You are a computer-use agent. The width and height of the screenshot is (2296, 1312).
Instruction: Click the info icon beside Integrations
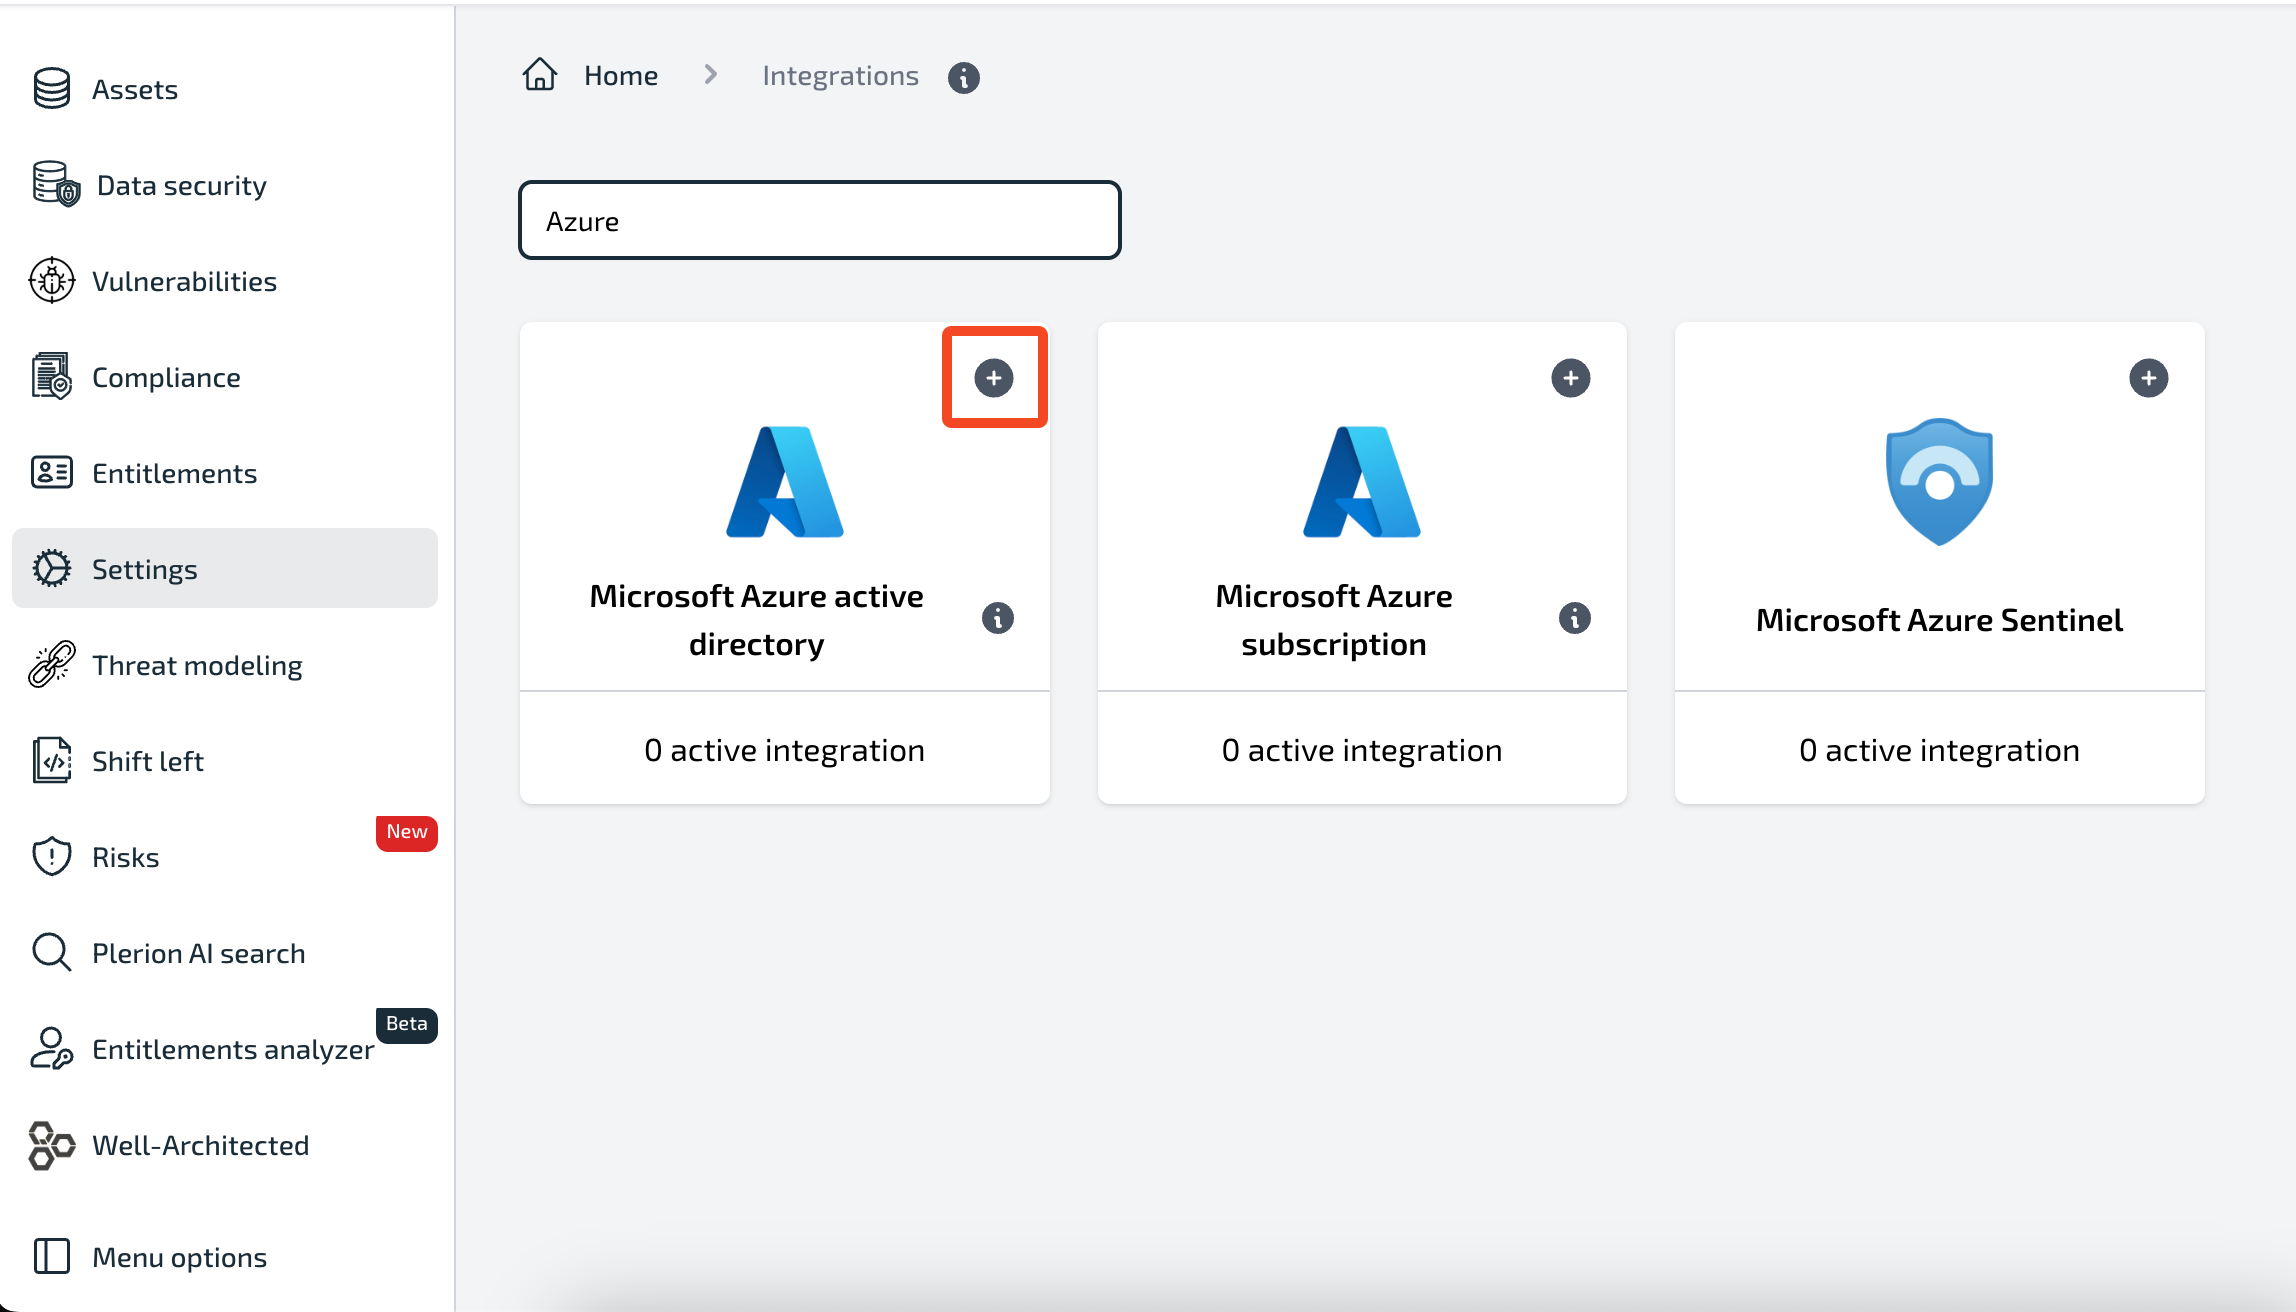[x=964, y=77]
